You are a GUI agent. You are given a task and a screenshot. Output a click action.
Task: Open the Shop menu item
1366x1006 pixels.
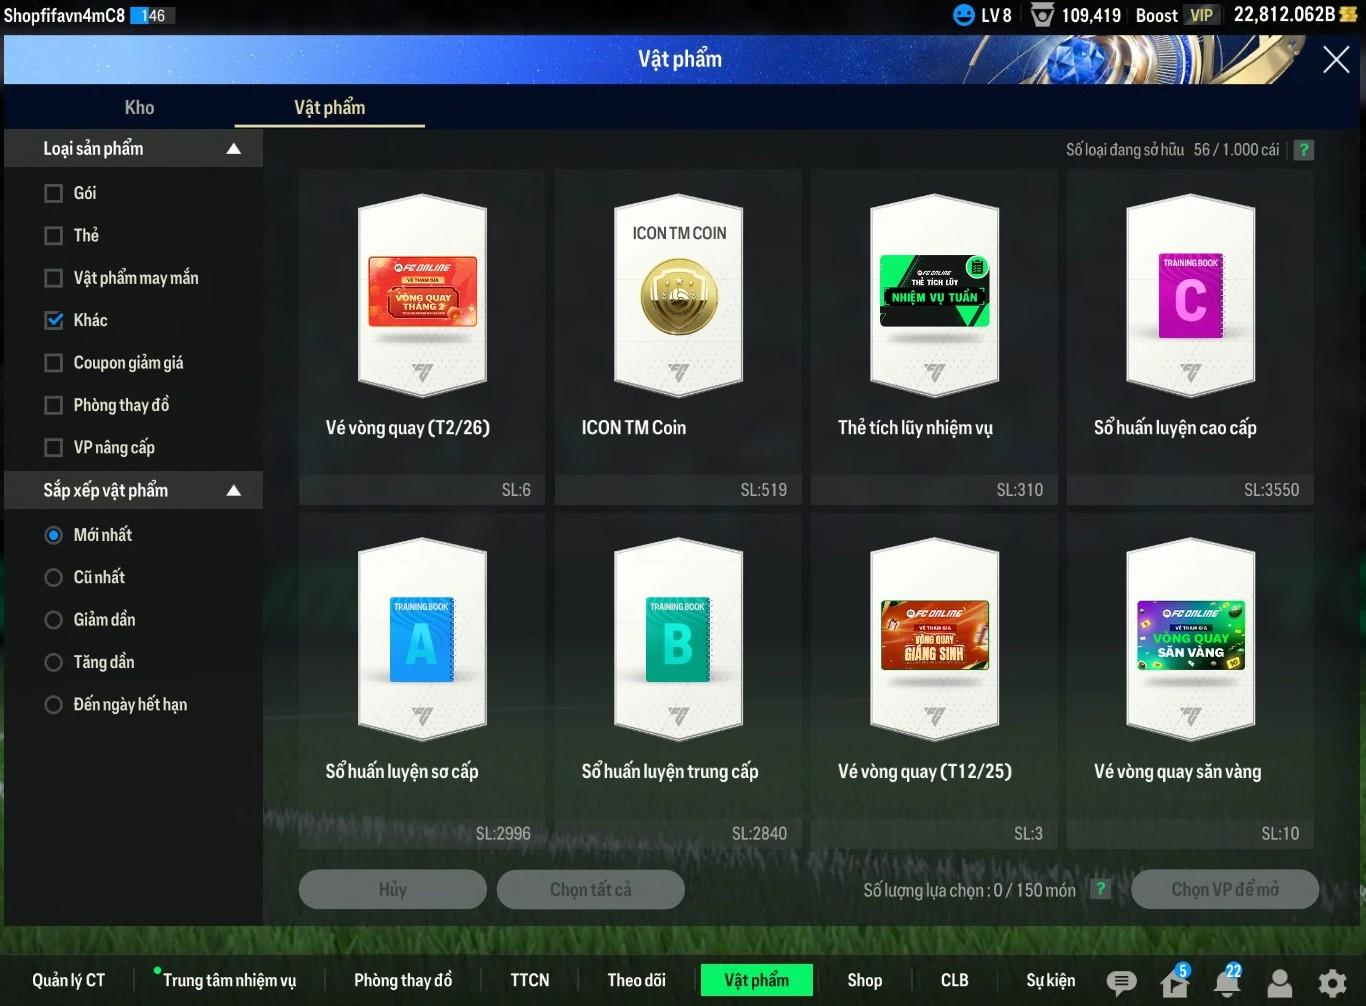(864, 980)
